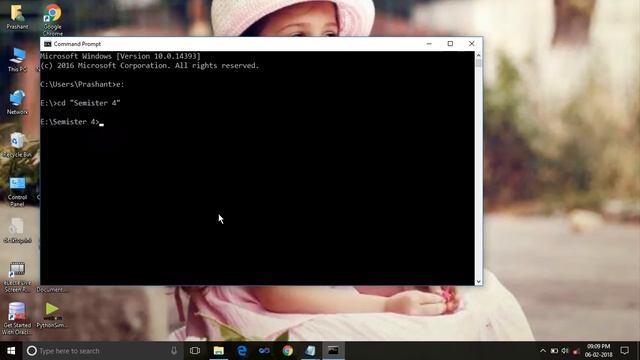Open the Action Center notifications icon
640x360 pixels.
click(624, 351)
